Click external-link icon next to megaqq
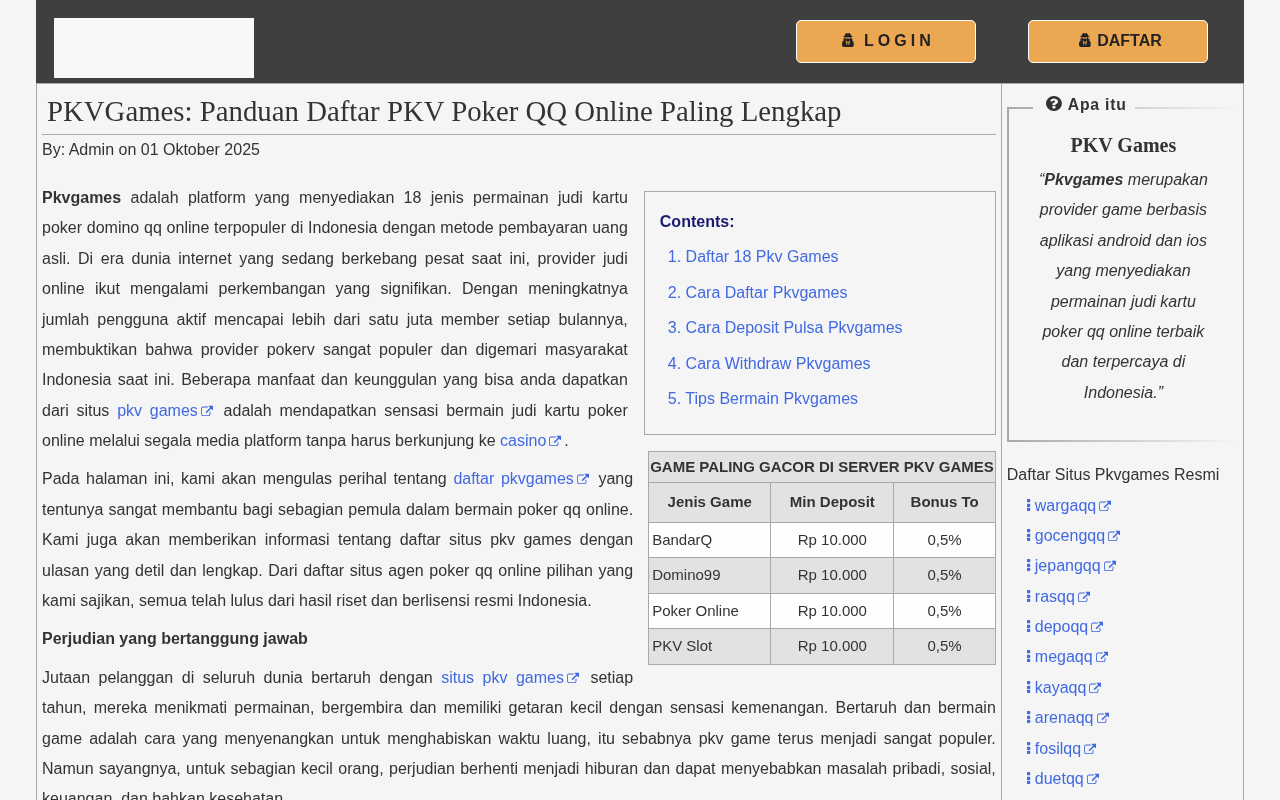Screen dimensions: 1280x800 pyautogui.click(x=1102, y=657)
